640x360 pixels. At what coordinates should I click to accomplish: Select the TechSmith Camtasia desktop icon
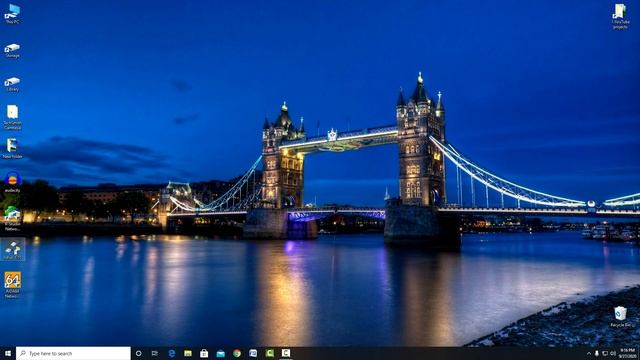click(x=12, y=117)
